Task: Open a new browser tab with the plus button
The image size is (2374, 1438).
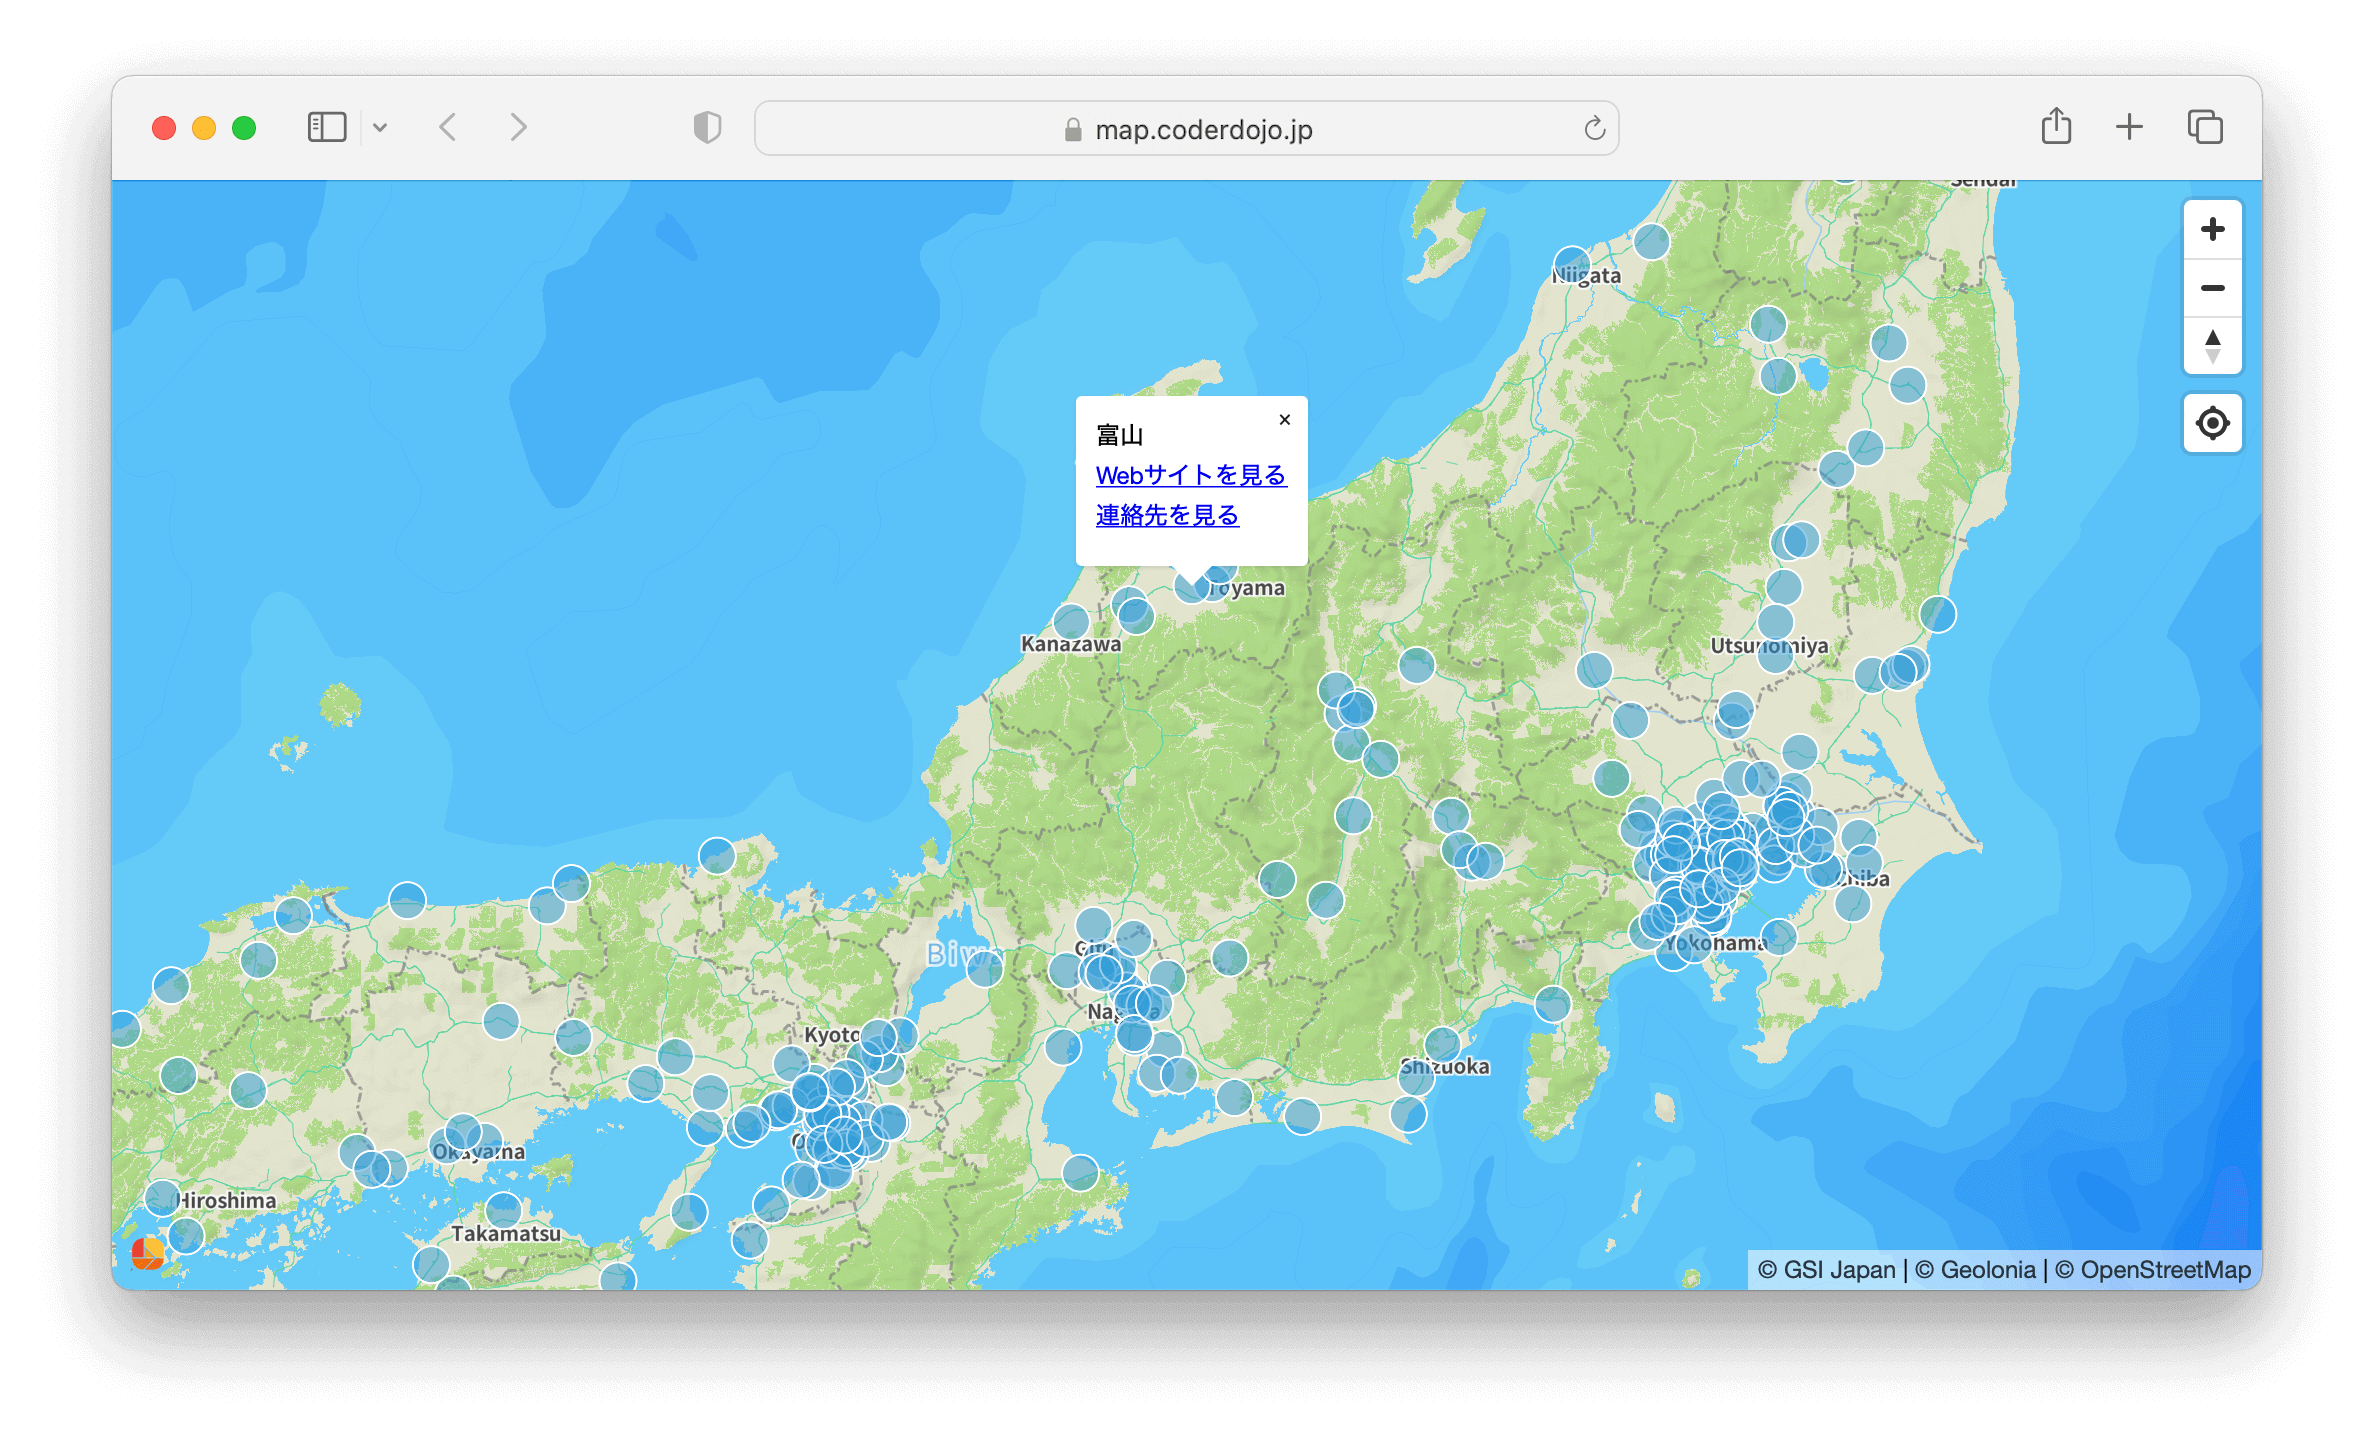Action: pyautogui.click(x=2129, y=127)
